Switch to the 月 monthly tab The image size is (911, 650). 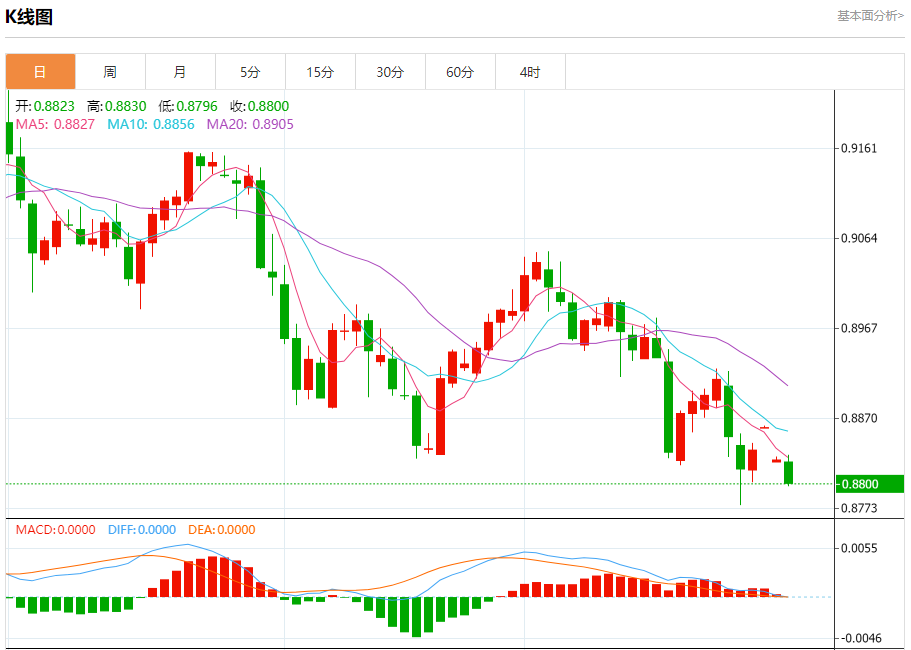pyautogui.click(x=180, y=71)
